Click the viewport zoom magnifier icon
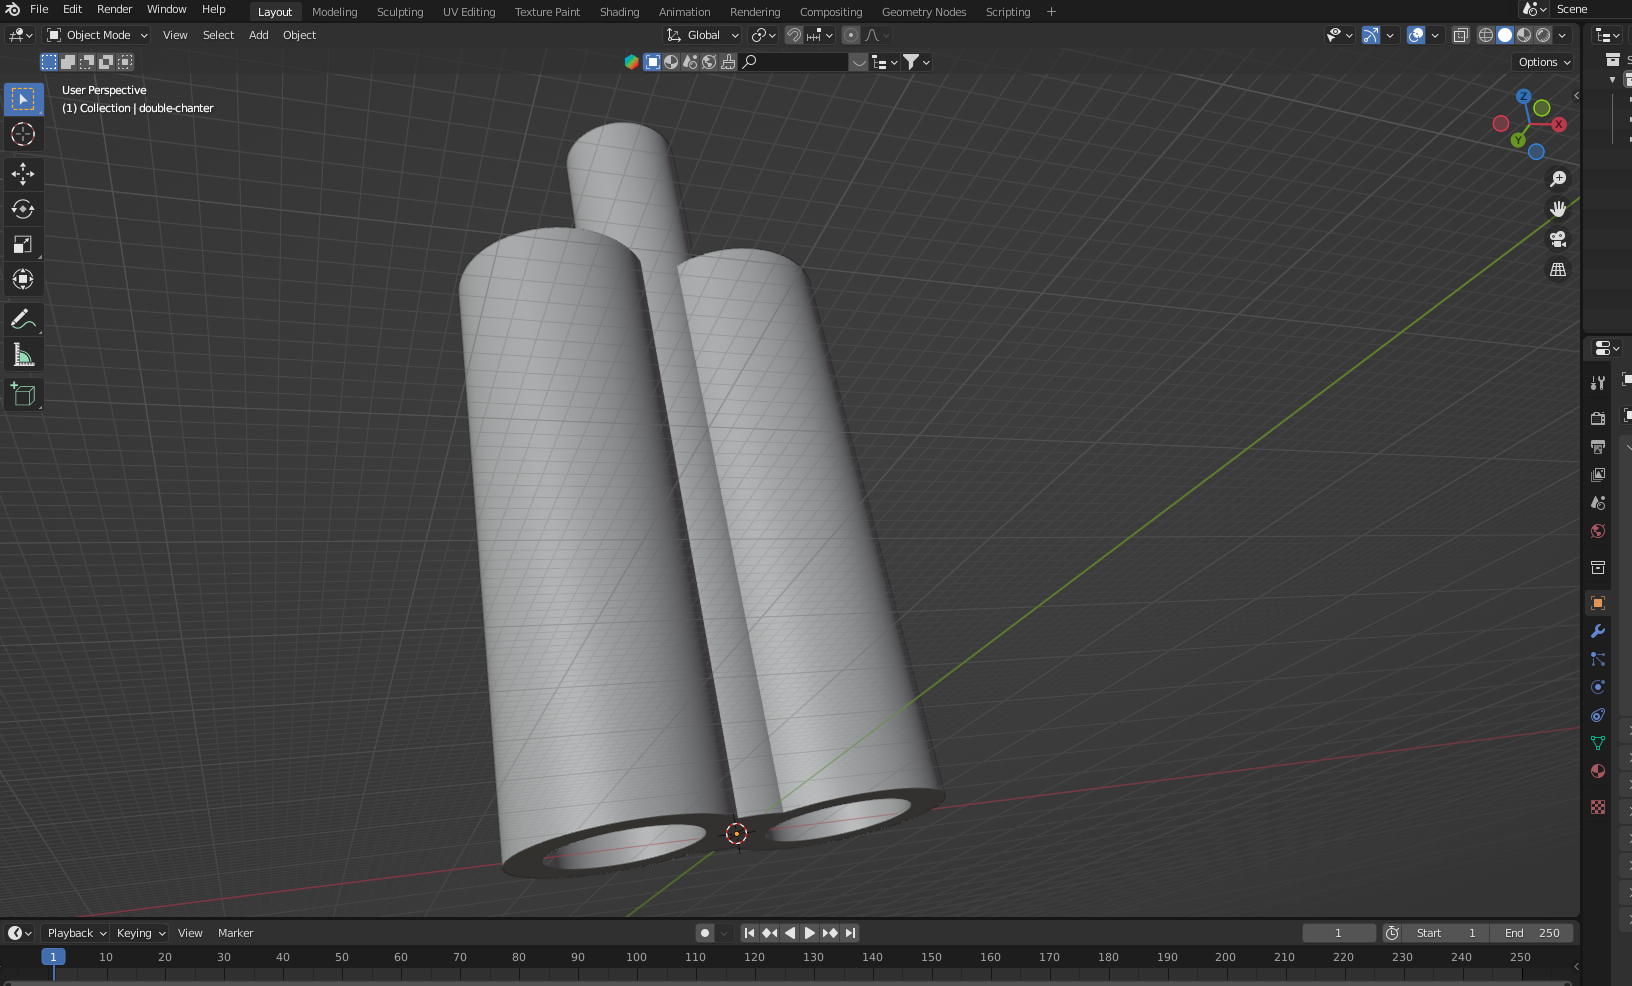 (1558, 179)
